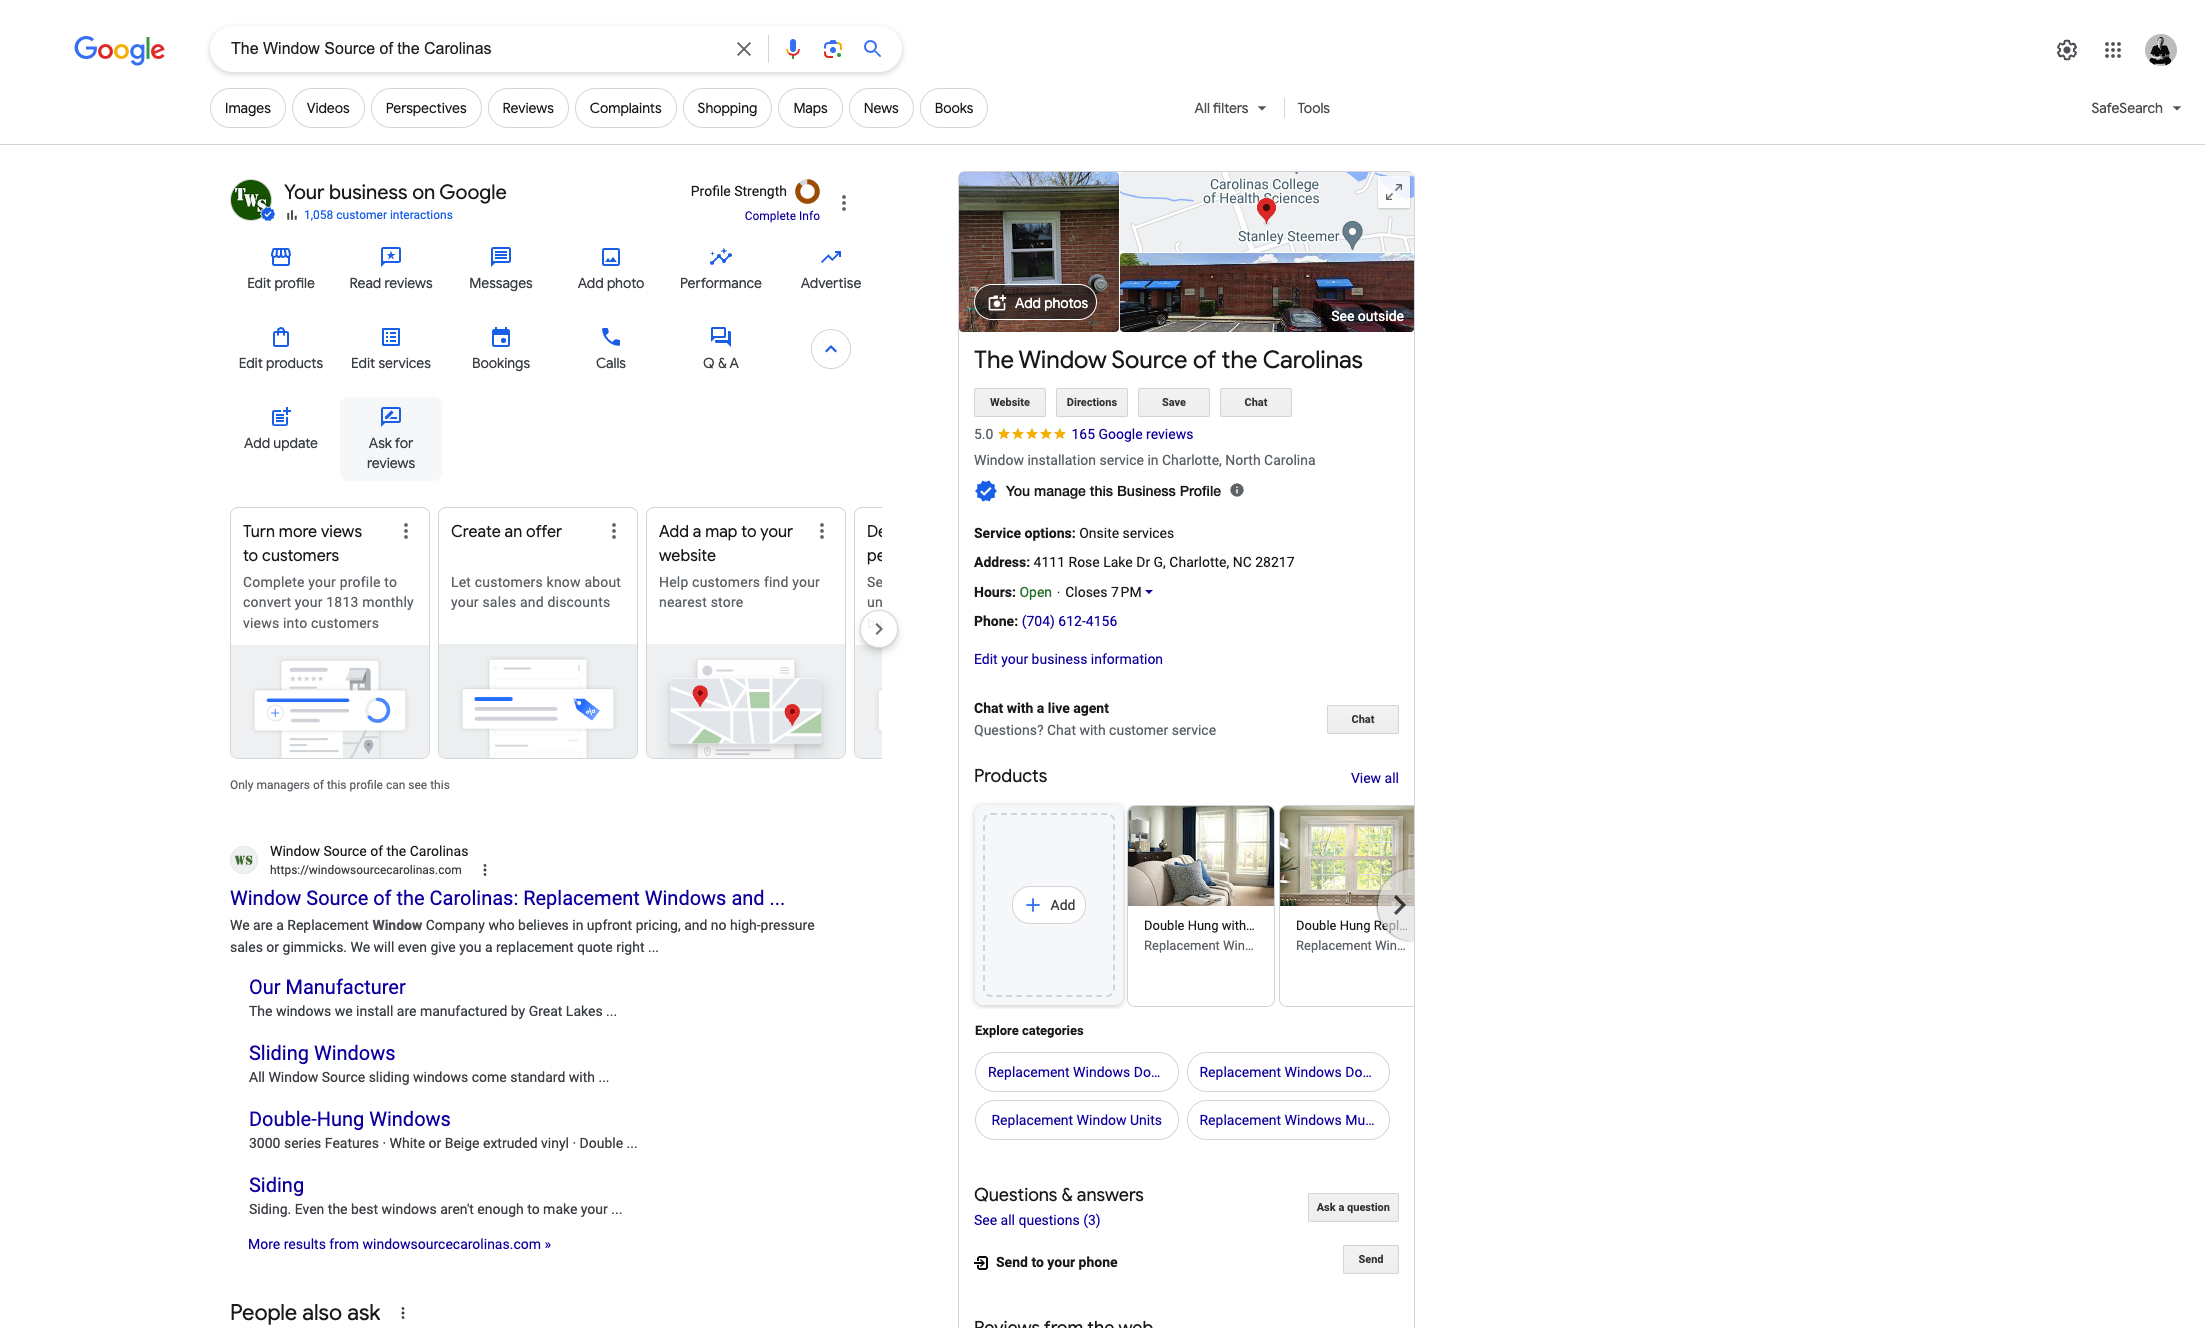Viewport: 2205px width, 1328px height.
Task: Open the Bookings calendar icon
Action: [501, 337]
